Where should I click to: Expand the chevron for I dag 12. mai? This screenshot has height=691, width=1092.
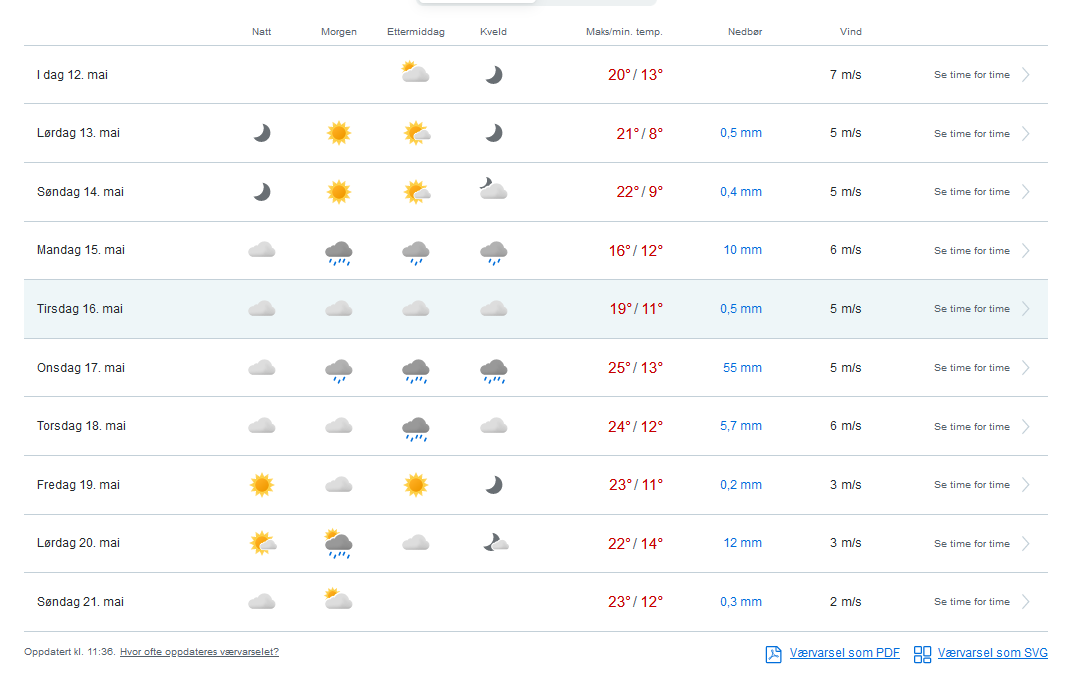[1026, 75]
